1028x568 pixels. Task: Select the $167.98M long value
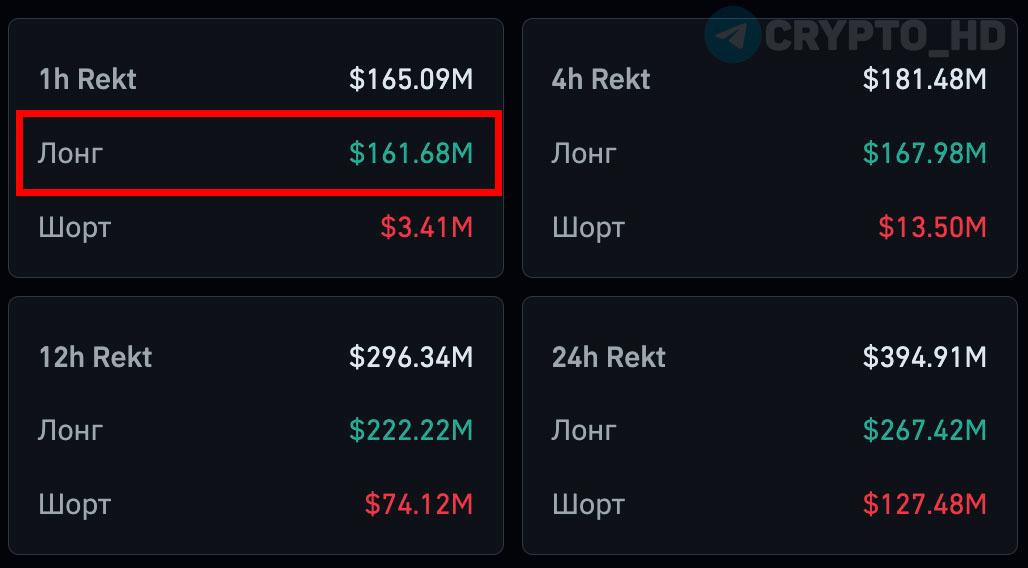click(924, 153)
